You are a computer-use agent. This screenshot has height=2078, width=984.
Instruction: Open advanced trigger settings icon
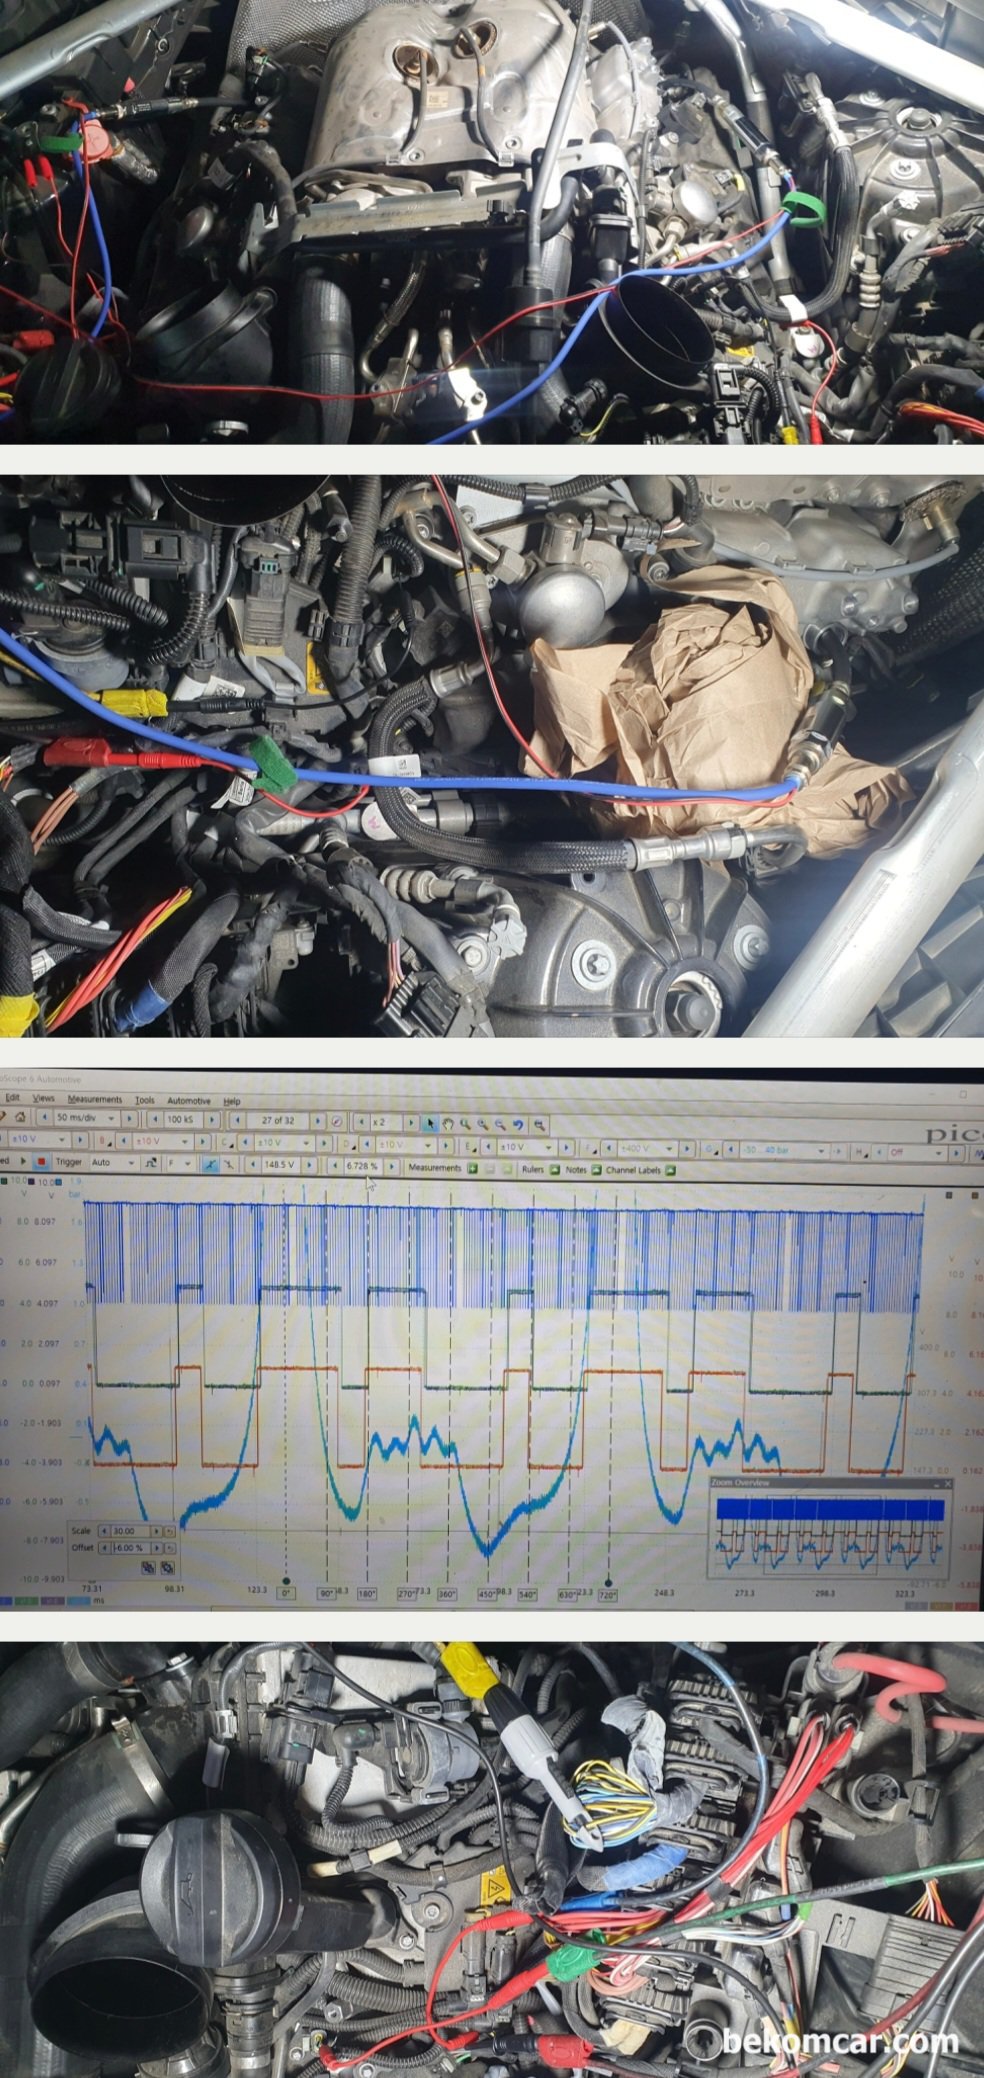pyautogui.click(x=151, y=1164)
